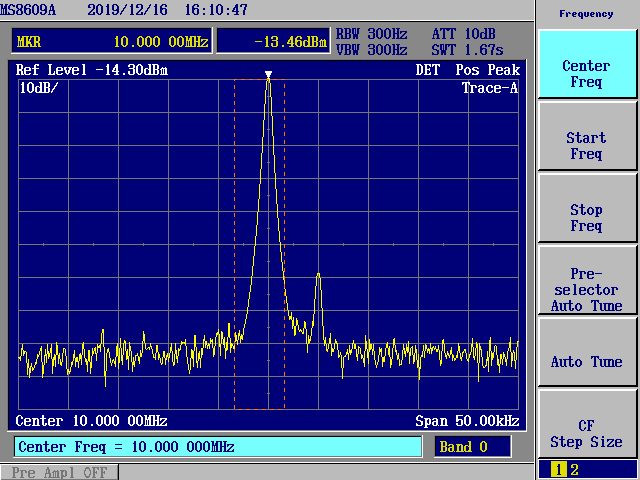Click the 10dB/ scale label
Image resolution: width=640 pixels, height=480 pixels.
[39, 88]
